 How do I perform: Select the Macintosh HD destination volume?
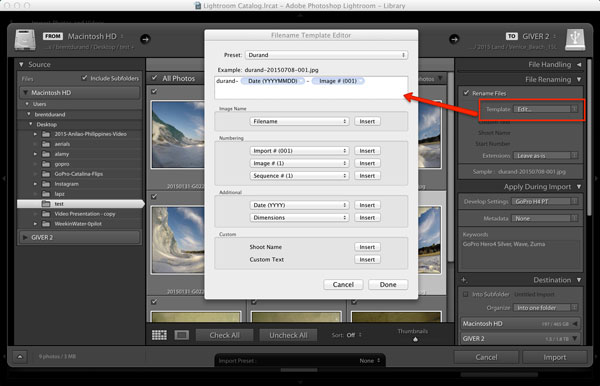(x=520, y=324)
